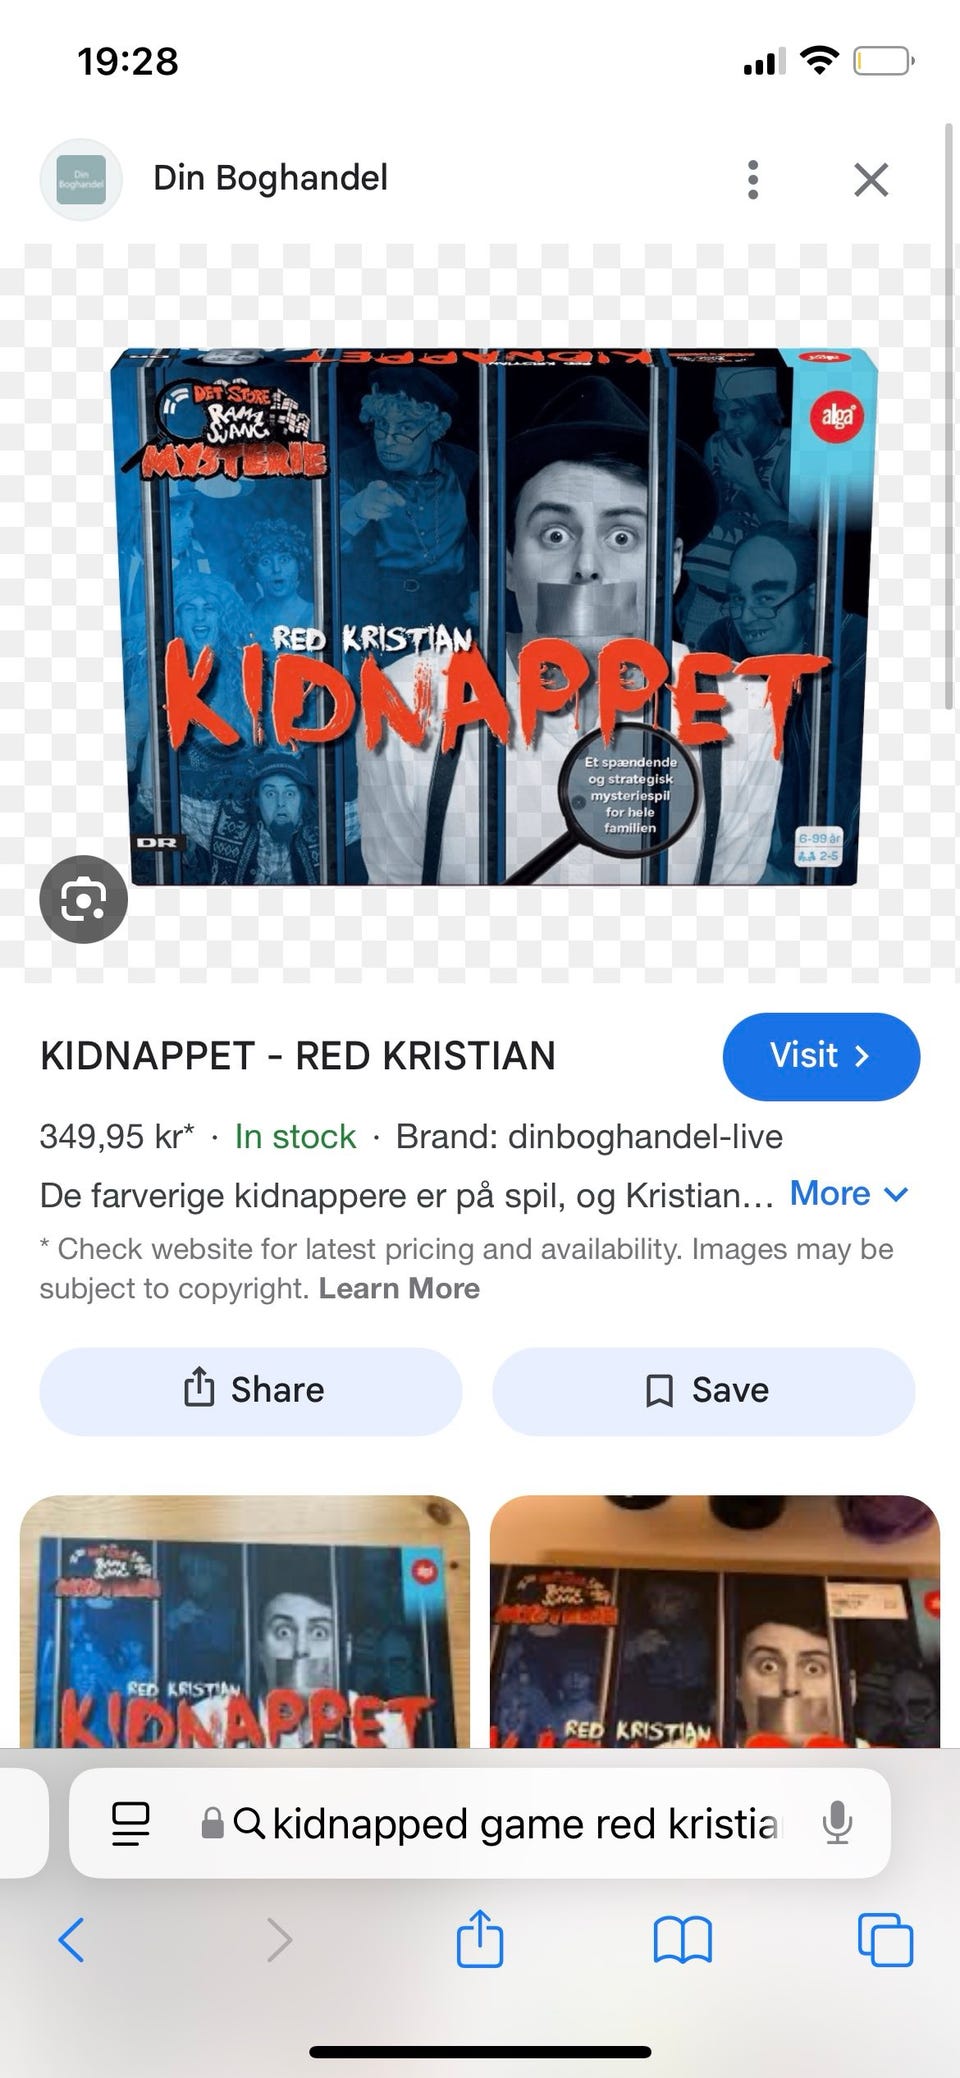Visit the product page
Viewport: 960px width, 2078px height.
821,1056
